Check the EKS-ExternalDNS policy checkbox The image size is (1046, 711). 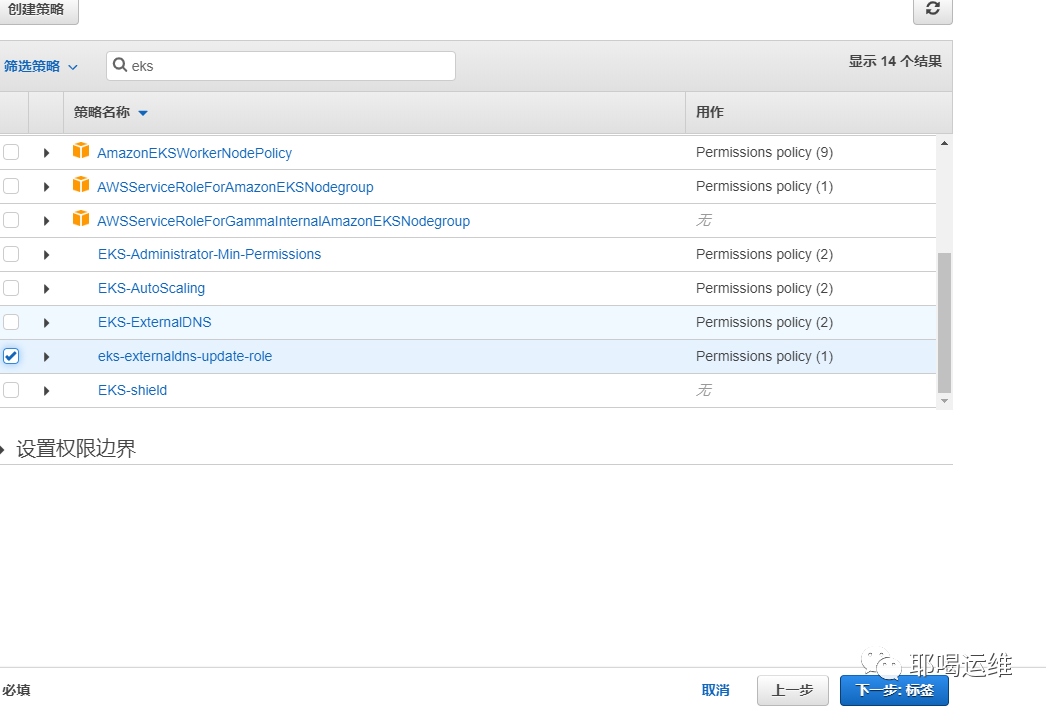pos(11,322)
